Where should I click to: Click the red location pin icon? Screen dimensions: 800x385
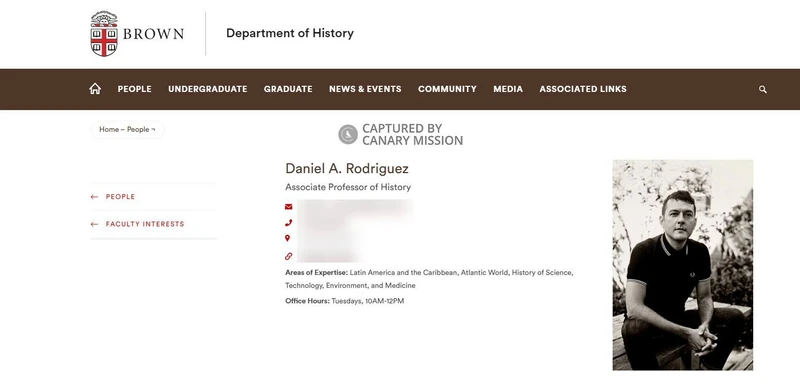point(288,238)
